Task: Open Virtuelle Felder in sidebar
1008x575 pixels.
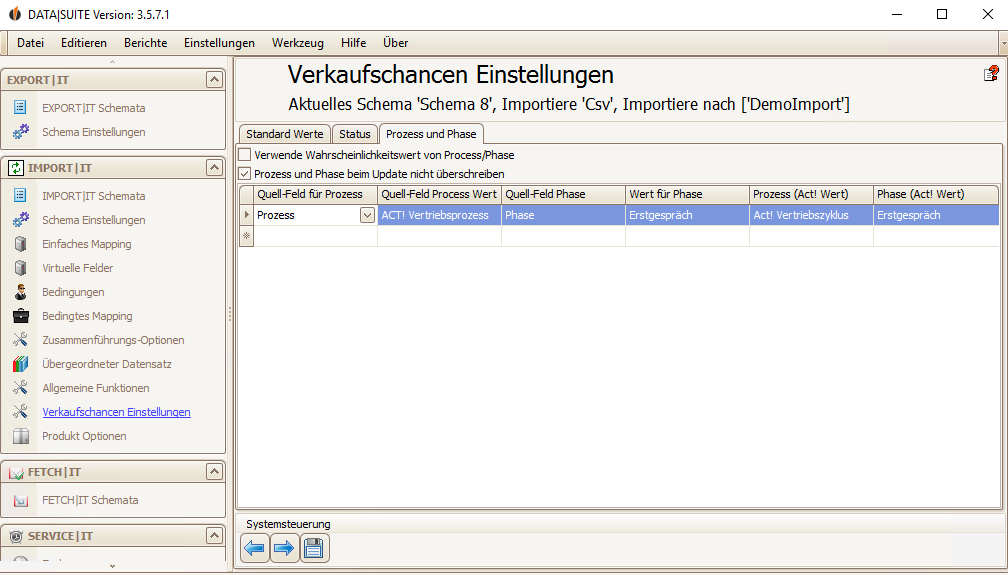Action: tap(78, 268)
